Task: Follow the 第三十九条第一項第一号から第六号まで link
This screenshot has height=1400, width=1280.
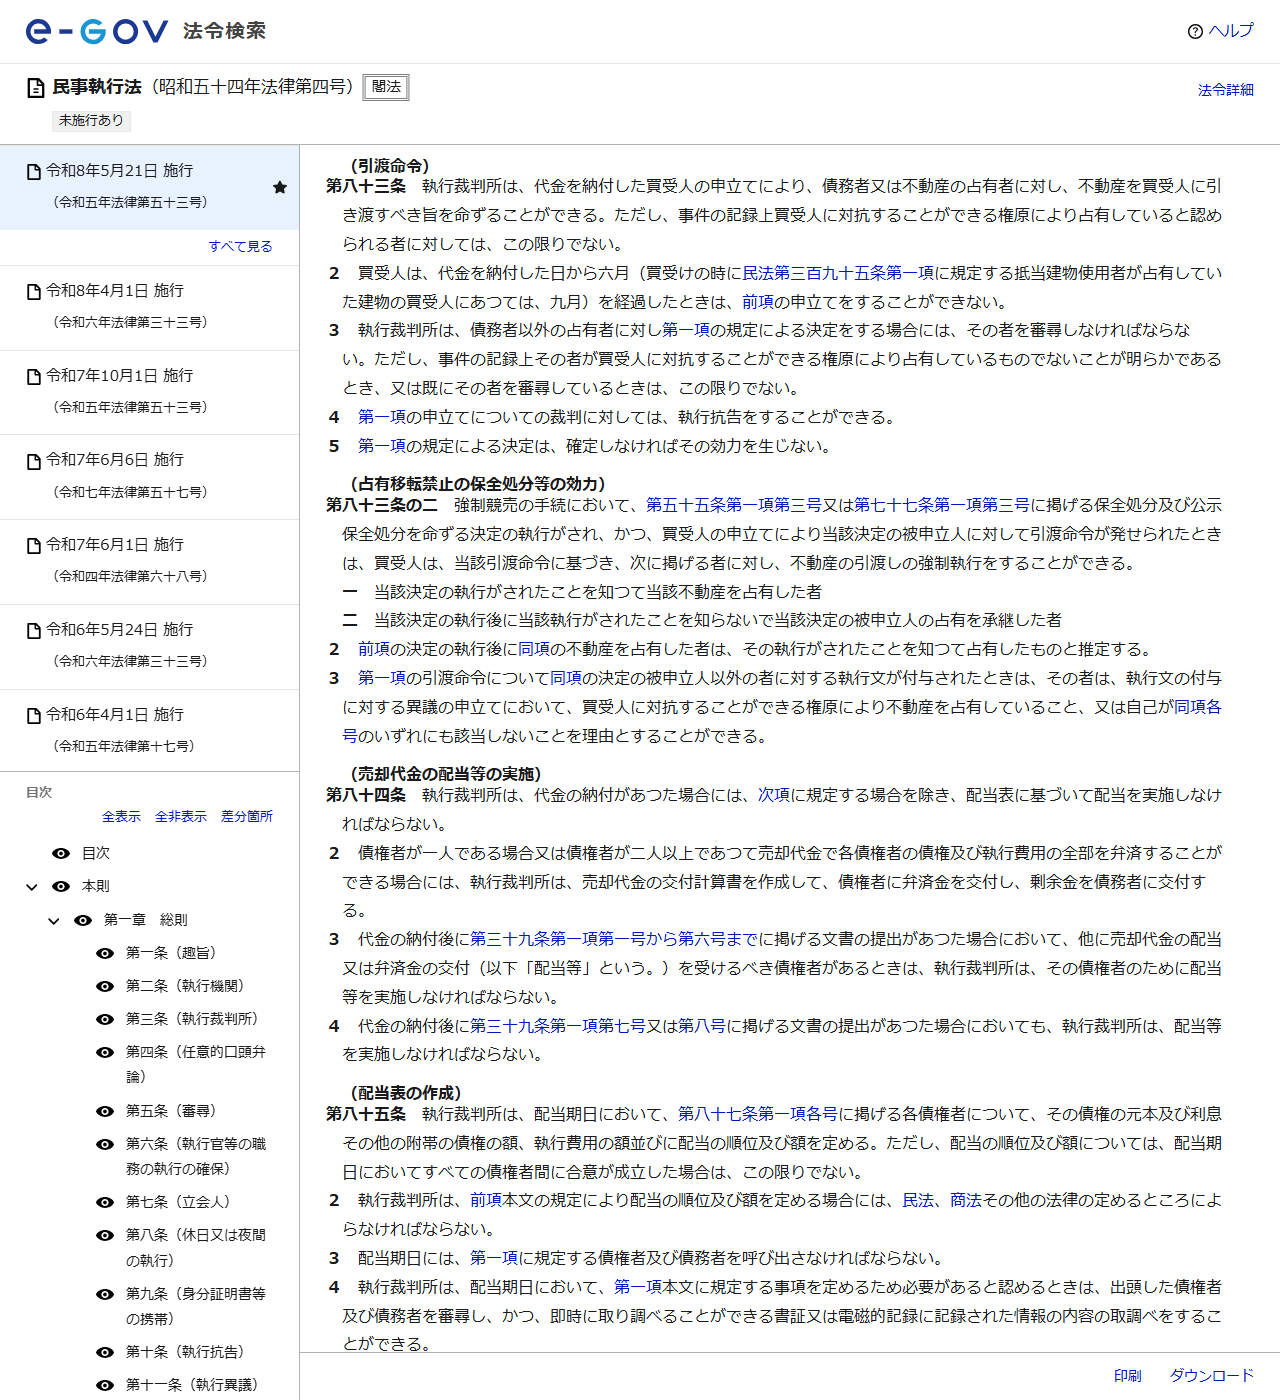Action: pos(614,939)
